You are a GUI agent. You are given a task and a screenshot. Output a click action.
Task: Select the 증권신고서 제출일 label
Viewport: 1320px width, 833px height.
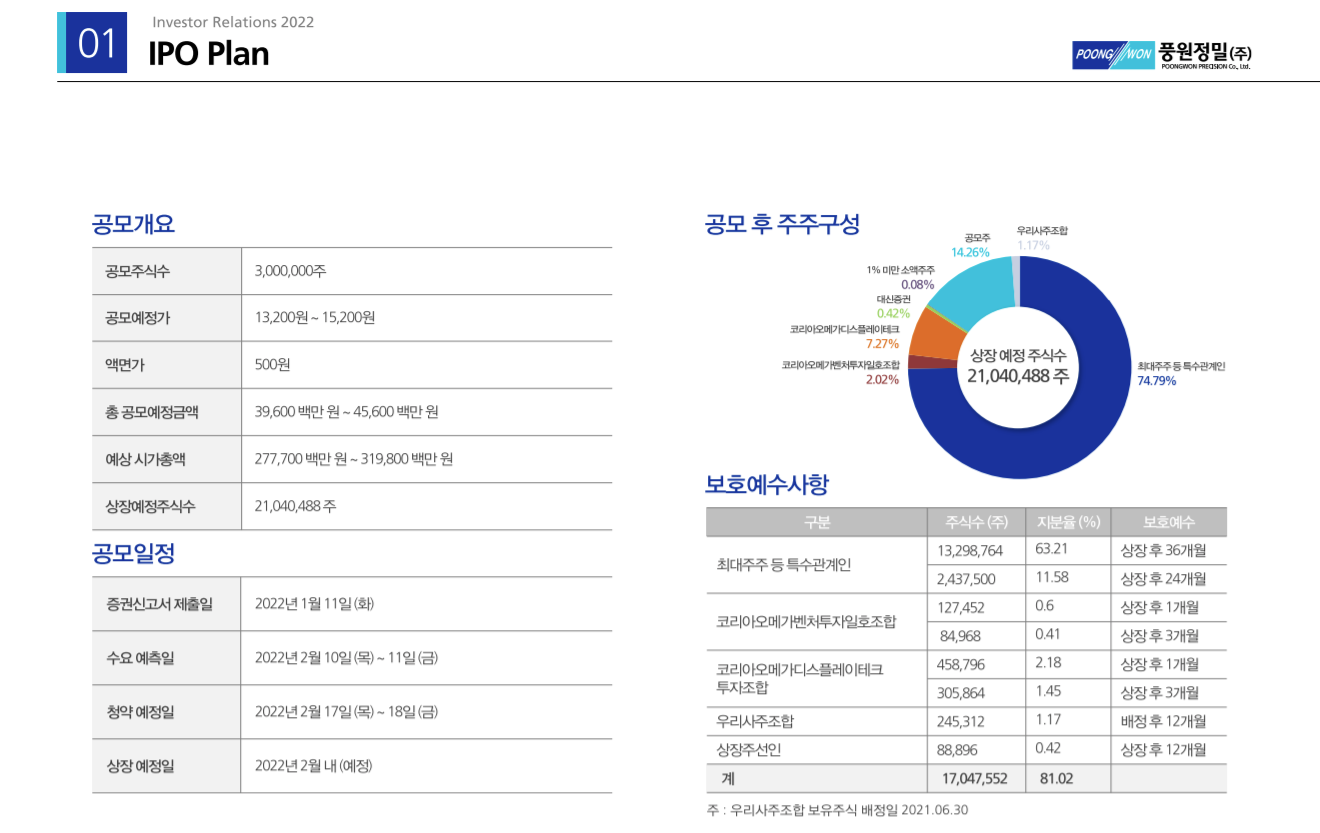159,604
